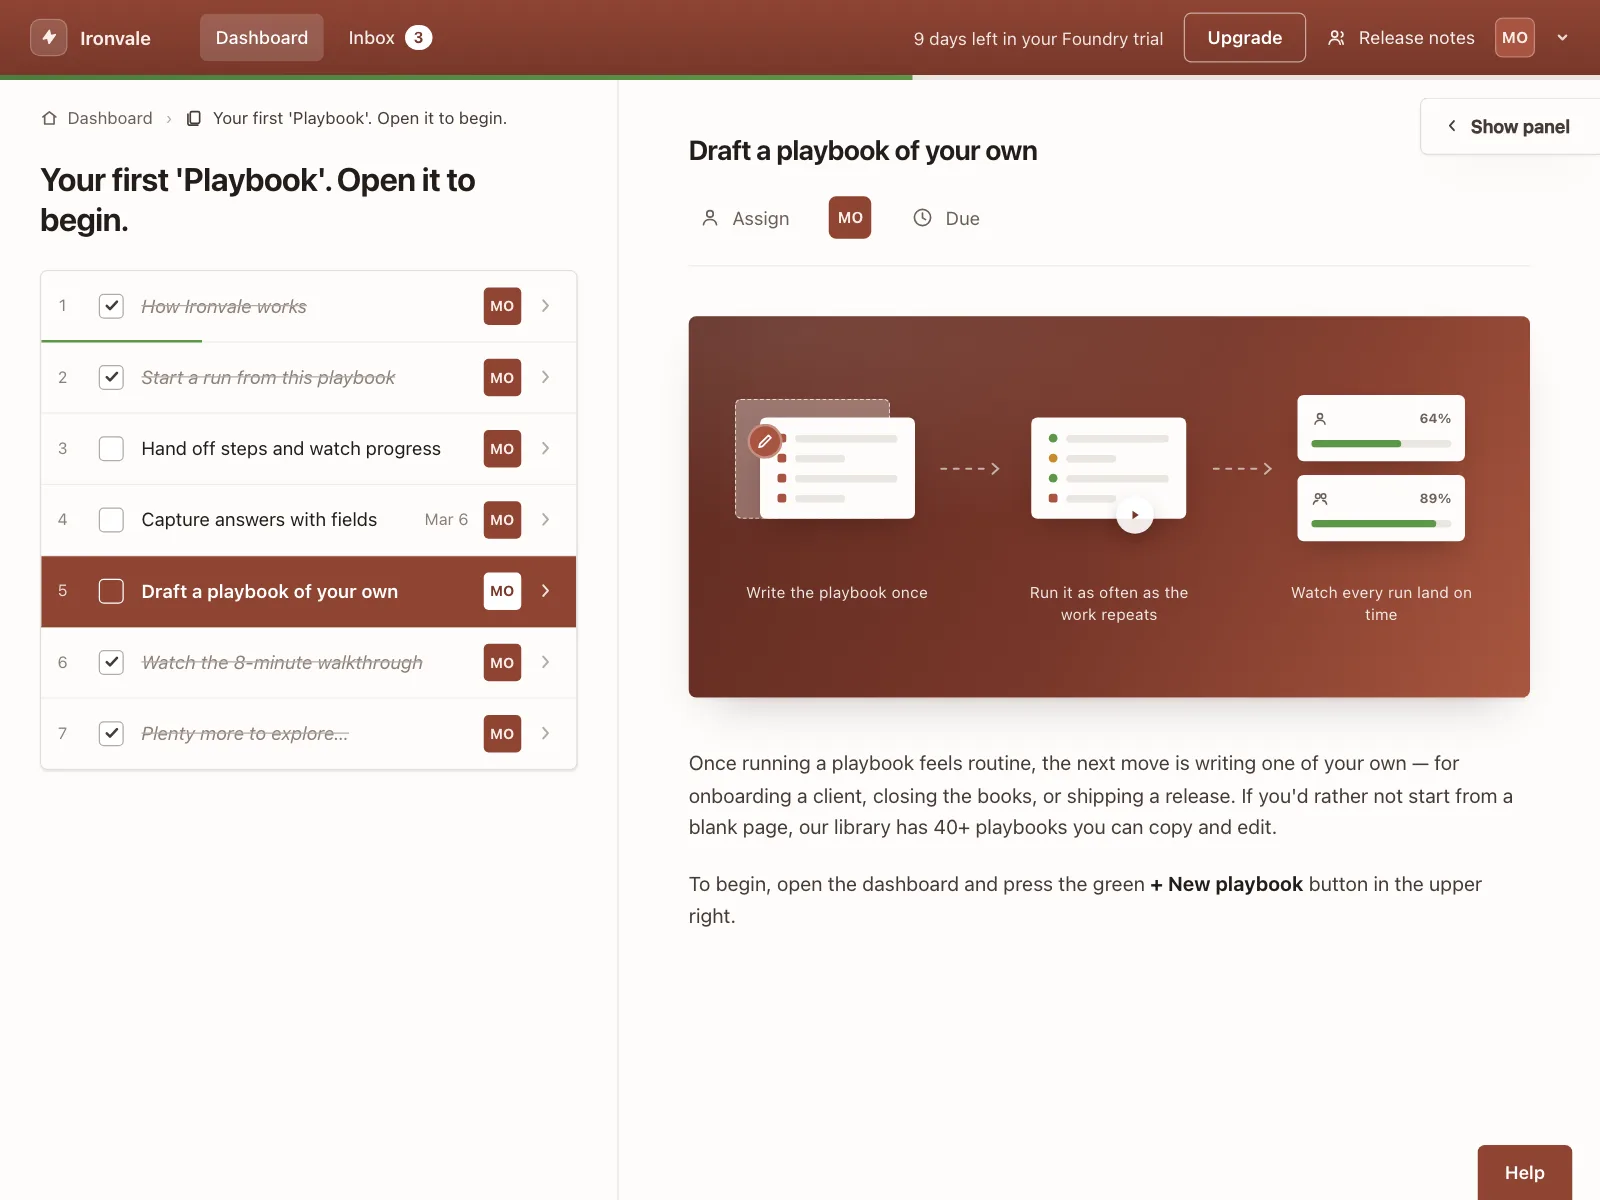This screenshot has height=1200, width=1600.
Task: Click the Draft a playbook of your own heading
Action: click(x=863, y=151)
